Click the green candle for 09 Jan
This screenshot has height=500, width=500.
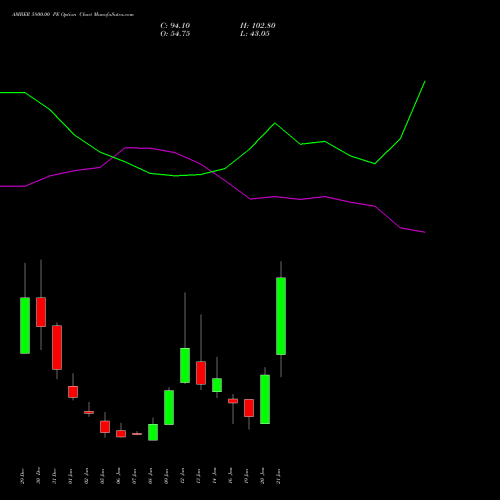point(169,407)
